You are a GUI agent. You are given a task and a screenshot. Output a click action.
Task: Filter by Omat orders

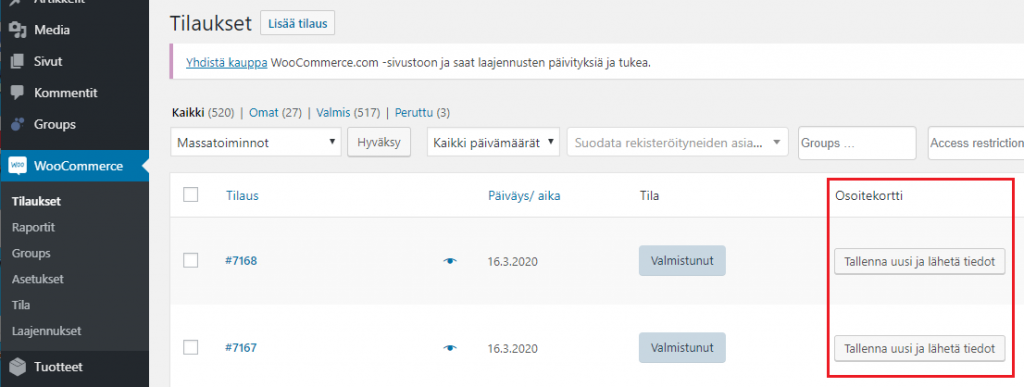263,113
